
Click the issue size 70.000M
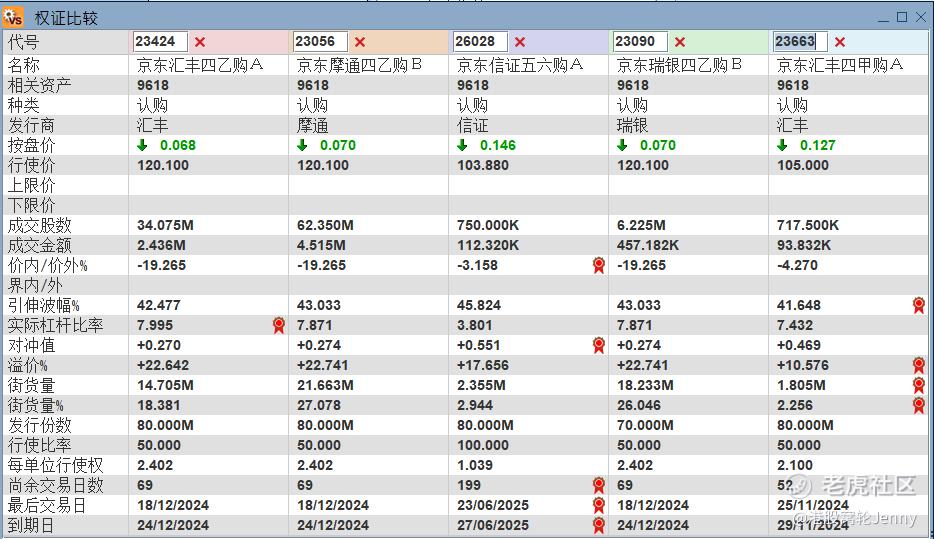[x=645, y=425]
